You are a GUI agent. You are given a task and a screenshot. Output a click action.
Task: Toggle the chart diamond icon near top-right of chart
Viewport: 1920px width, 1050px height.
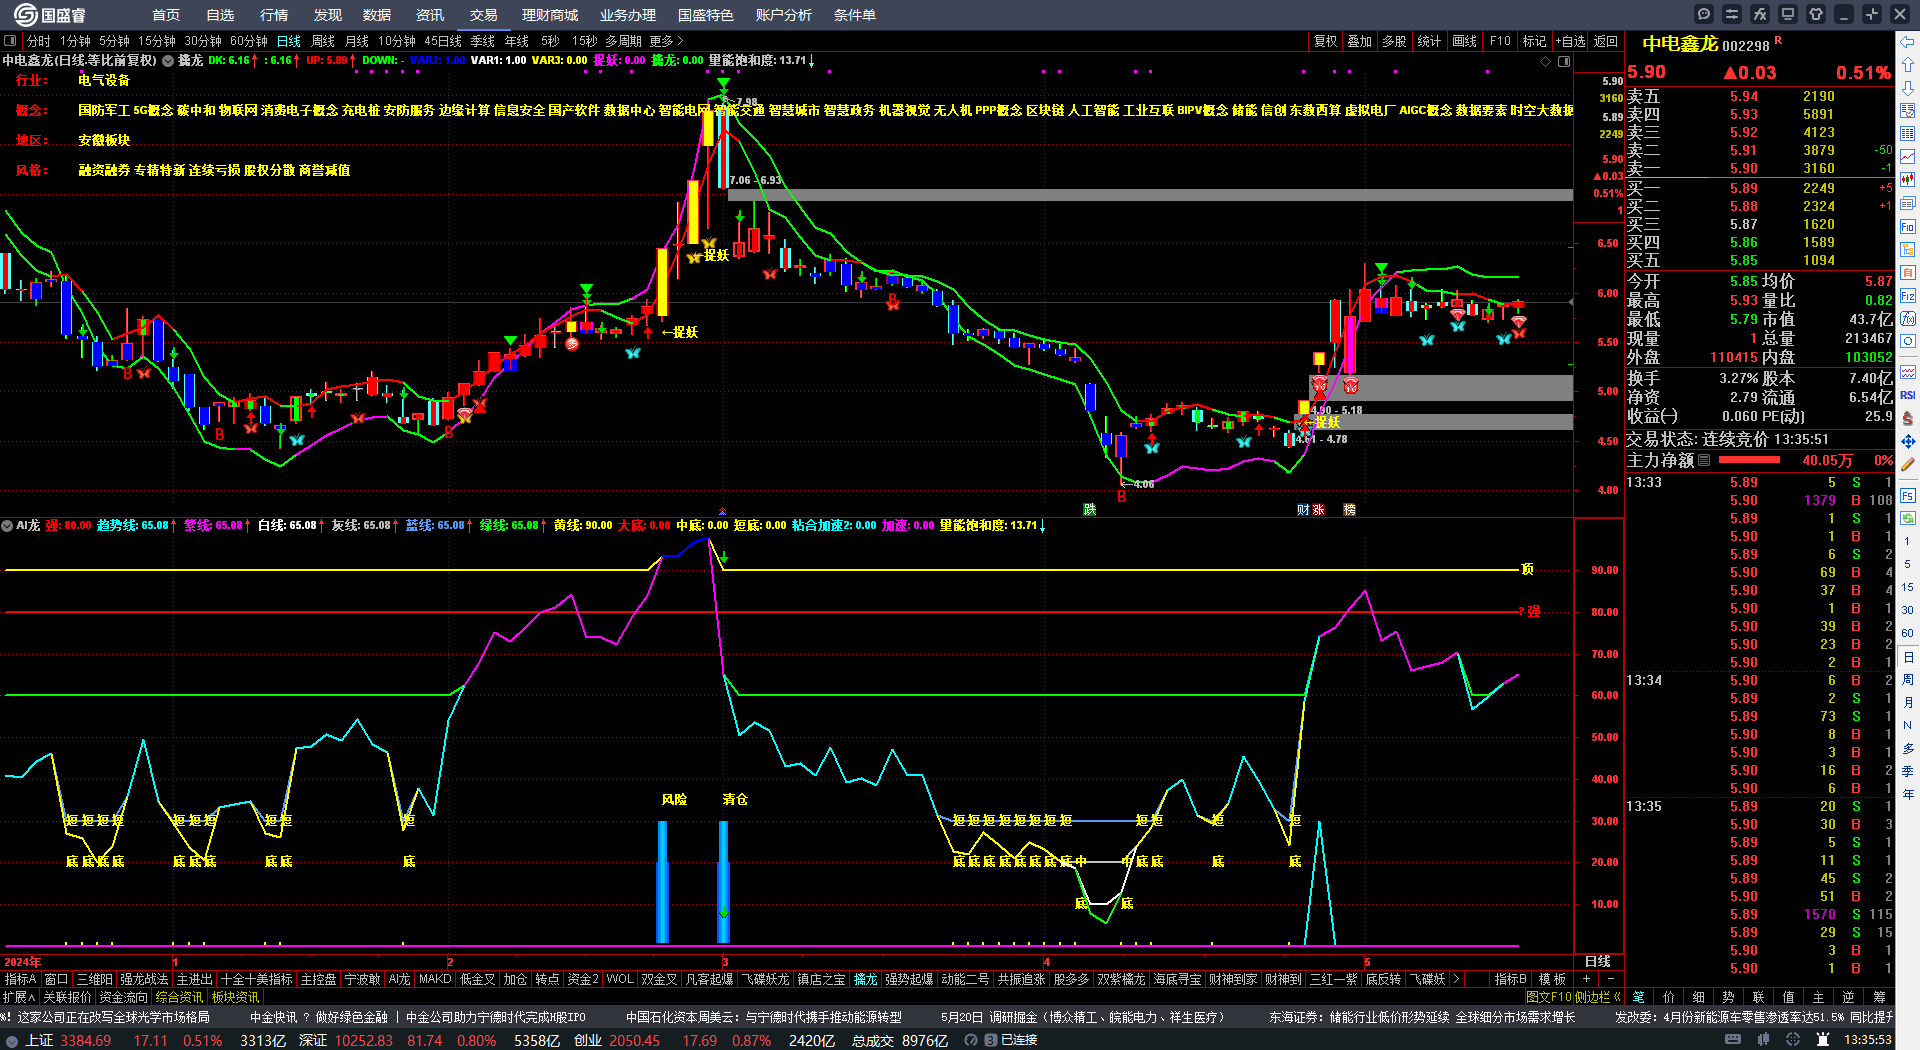[1545, 61]
